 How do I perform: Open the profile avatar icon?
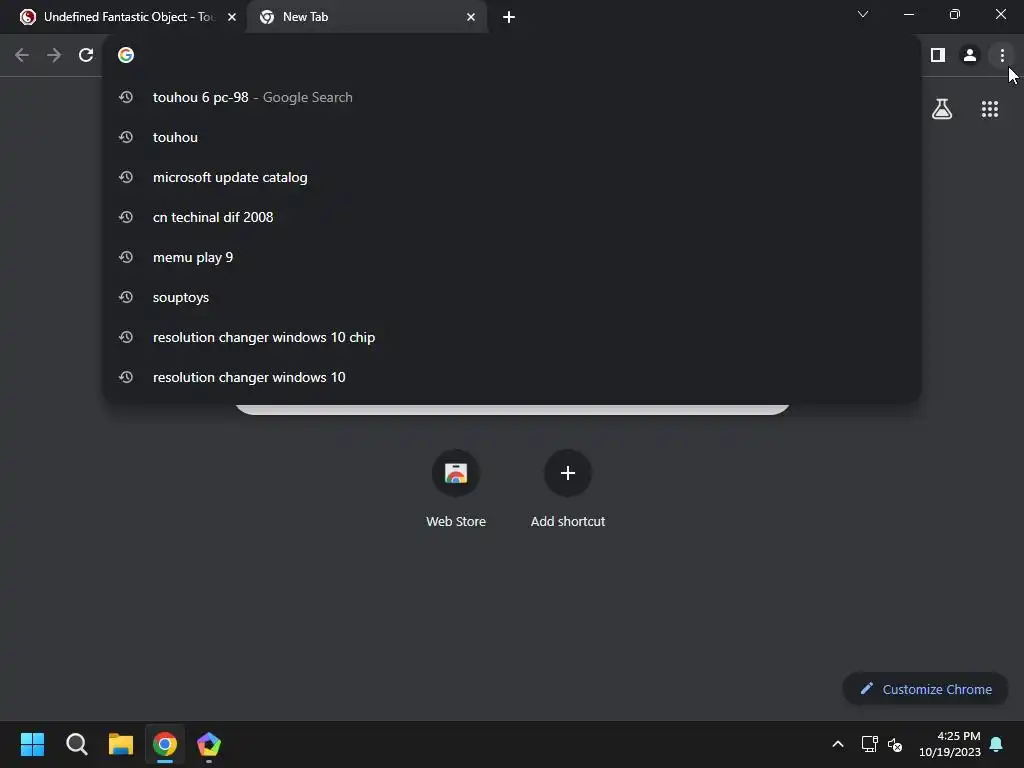click(x=970, y=56)
